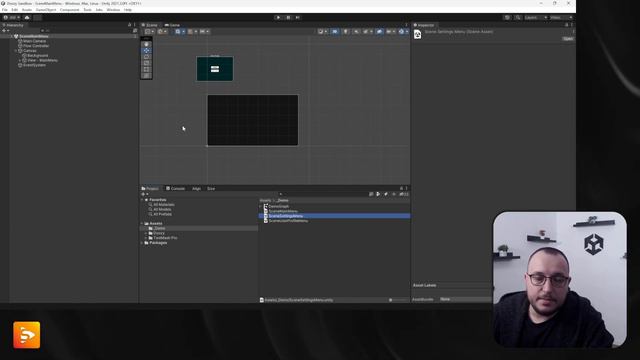
Task: Open the File menu
Action: 5,10
